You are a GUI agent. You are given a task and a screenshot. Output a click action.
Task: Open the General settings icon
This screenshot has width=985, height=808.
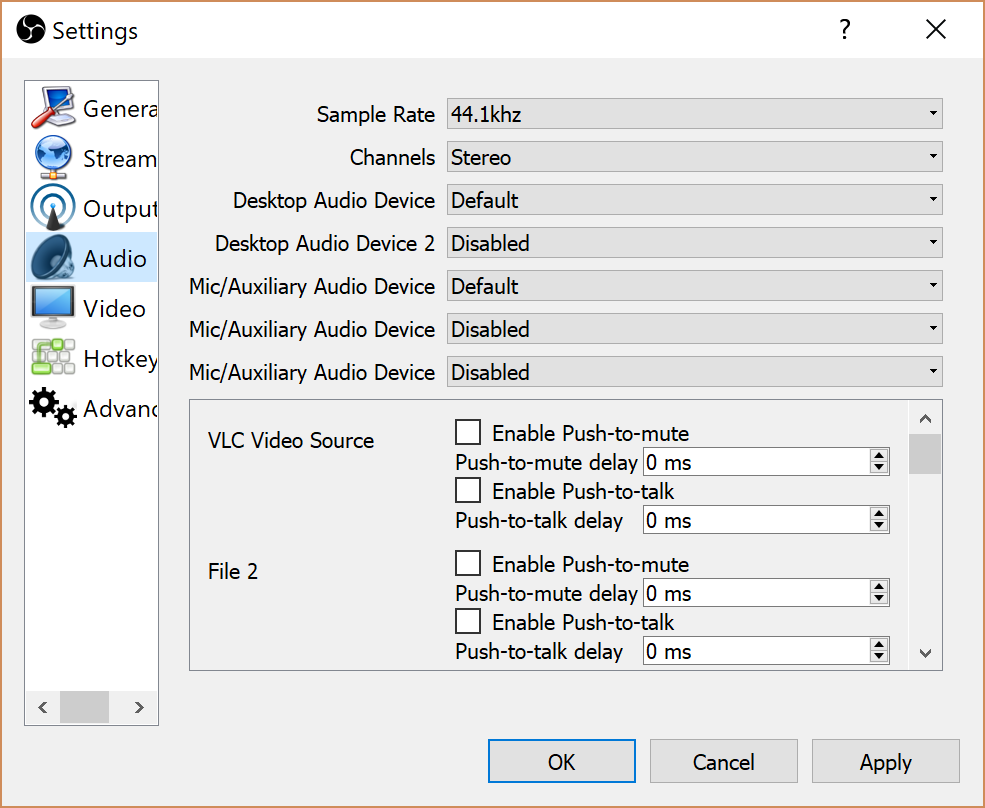coord(54,108)
